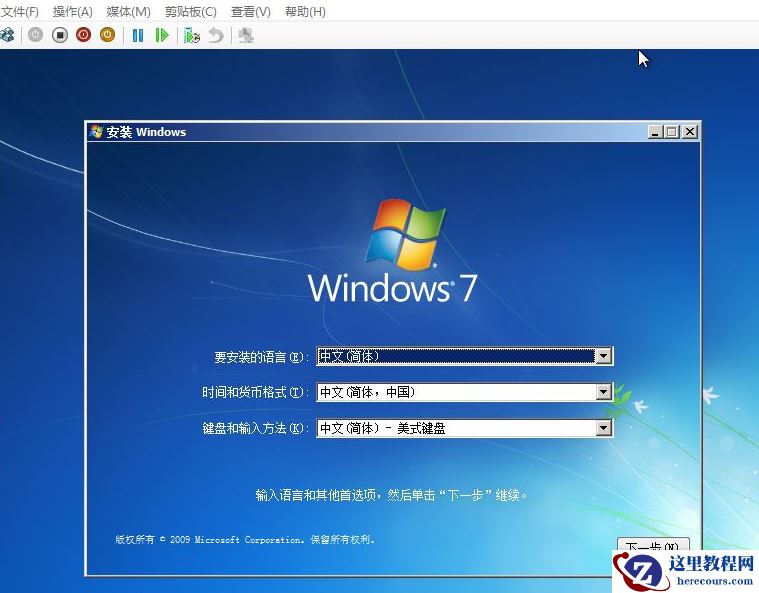
Task: Expand the 要安装的语言 dropdown arrow
Action: pos(603,356)
